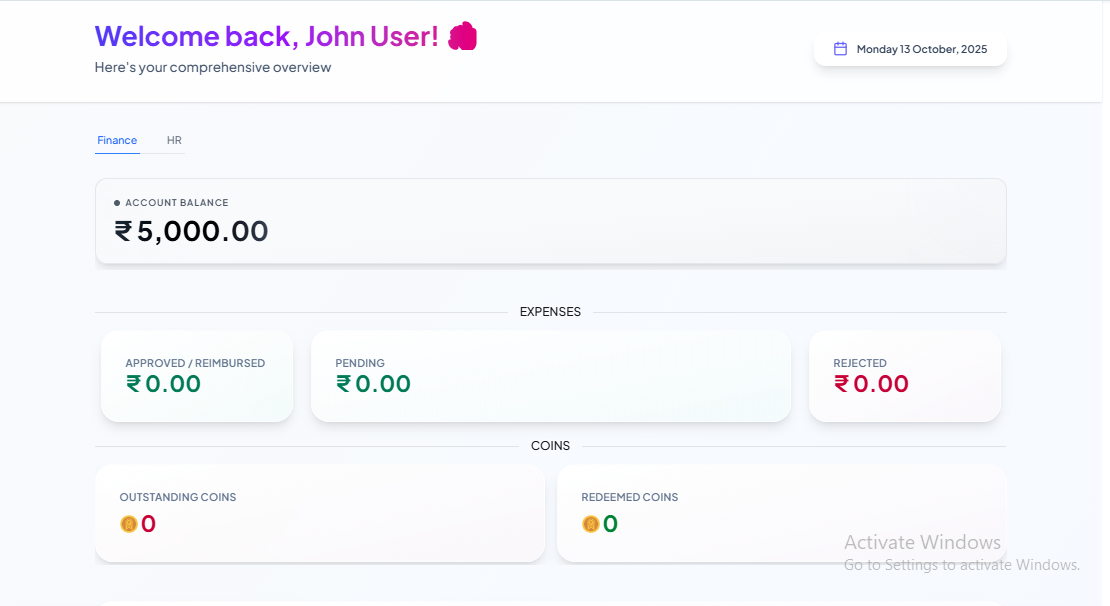
Task: Click the waving hand emoji in the heading
Action: coord(462,37)
